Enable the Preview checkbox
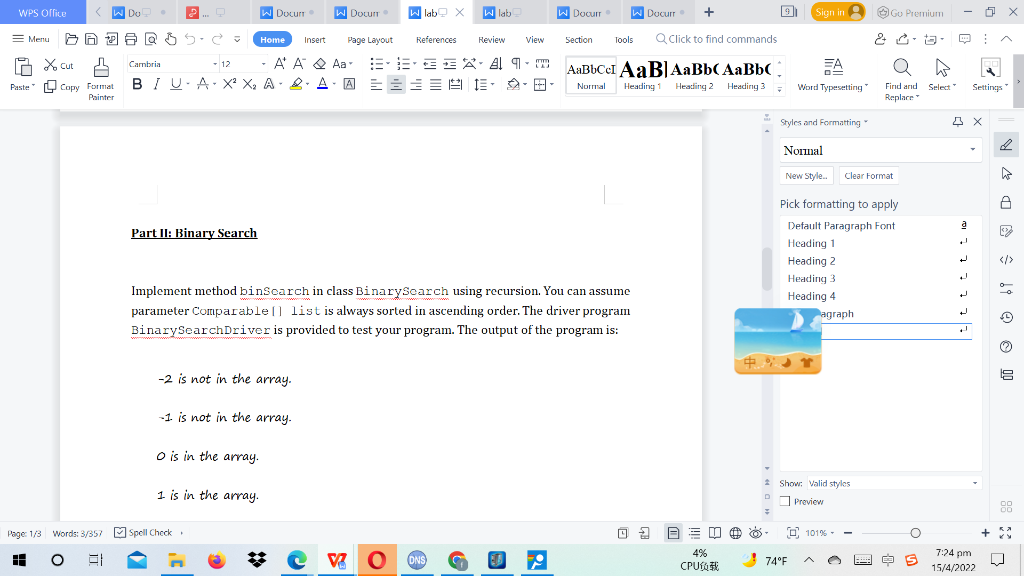This screenshot has width=1024, height=576. click(x=784, y=501)
